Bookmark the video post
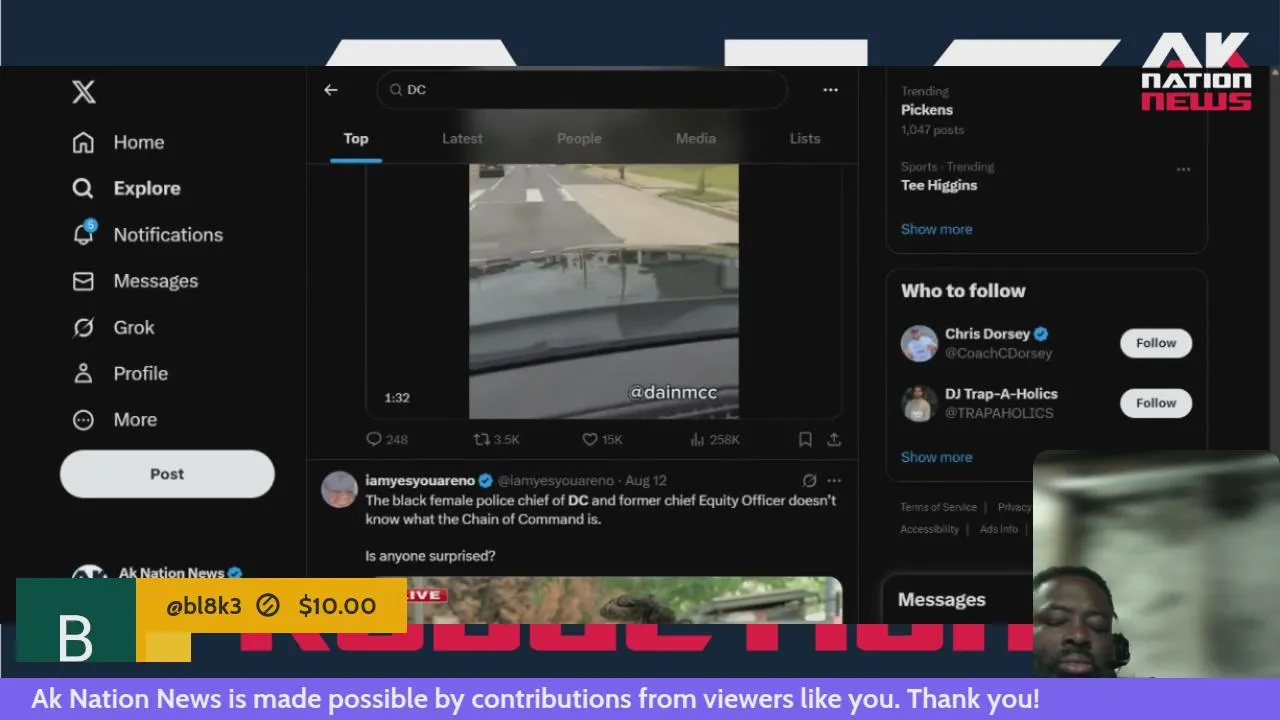Screen dimensions: 1280x720 click(805, 439)
